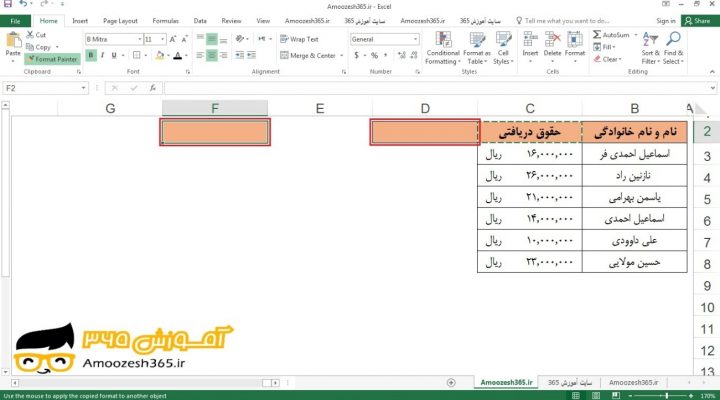Switch to the Page Layout tab
The height and width of the screenshot is (400, 720).
point(120,21)
